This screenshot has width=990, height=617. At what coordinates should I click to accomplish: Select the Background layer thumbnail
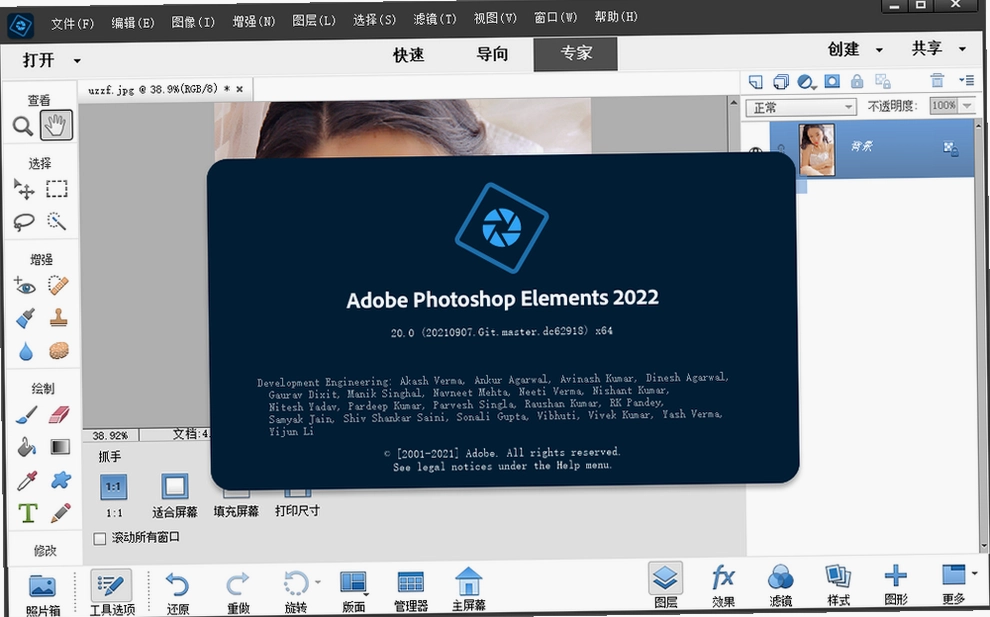(x=816, y=149)
